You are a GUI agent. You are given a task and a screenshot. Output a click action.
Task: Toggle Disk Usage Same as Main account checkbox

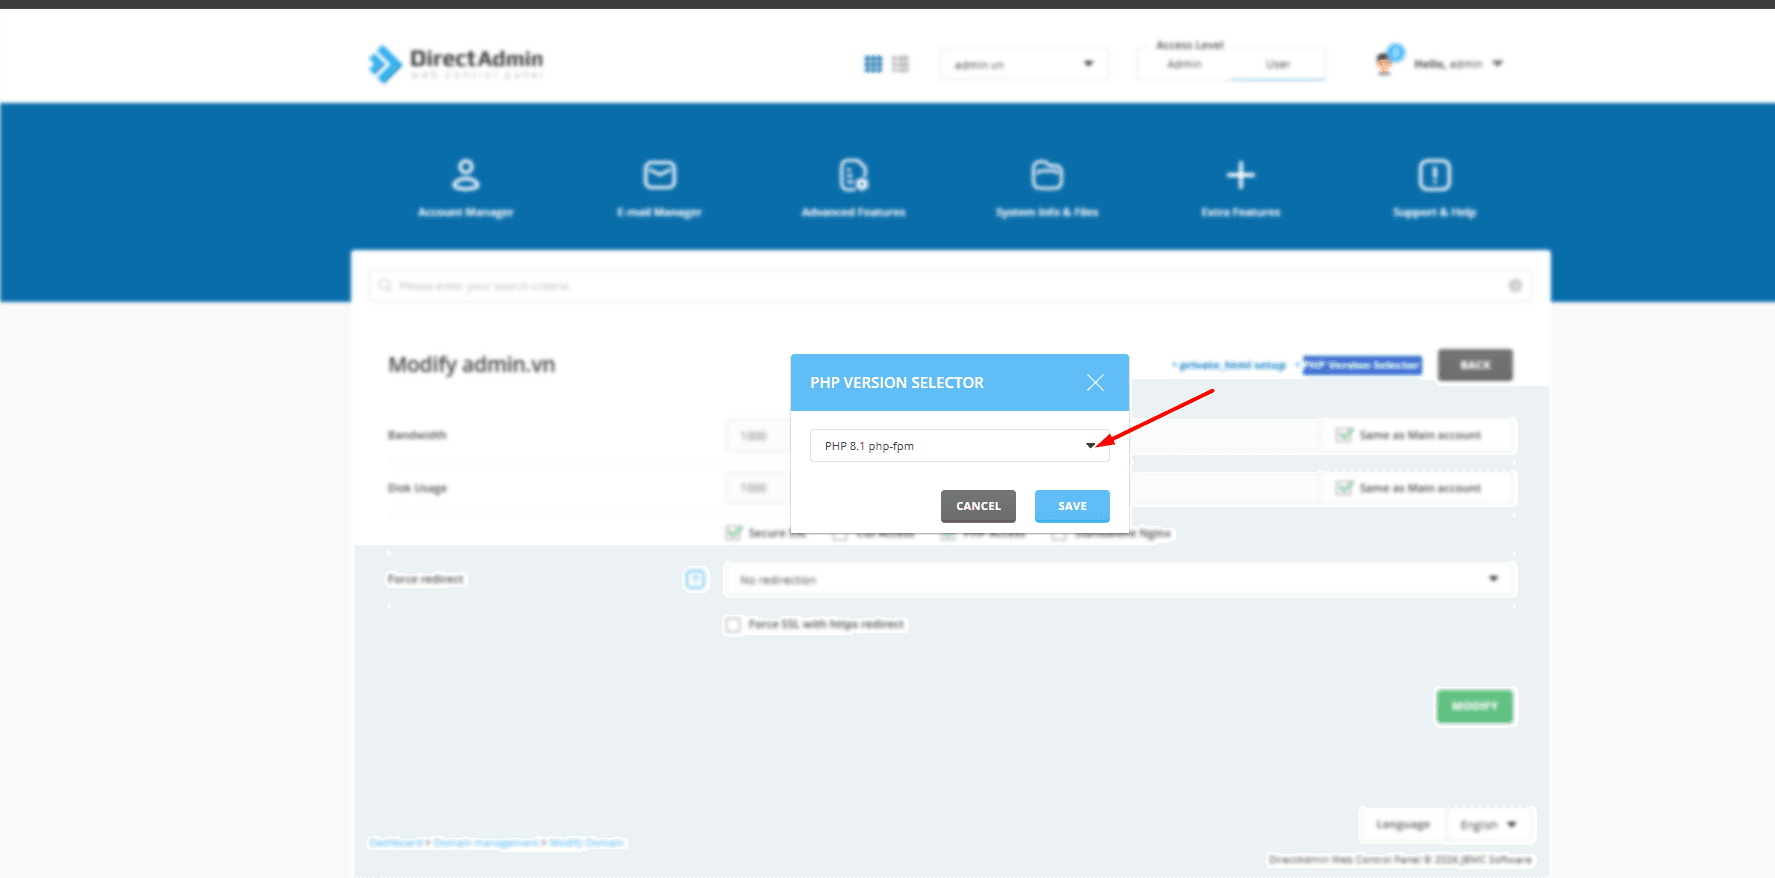(1345, 488)
